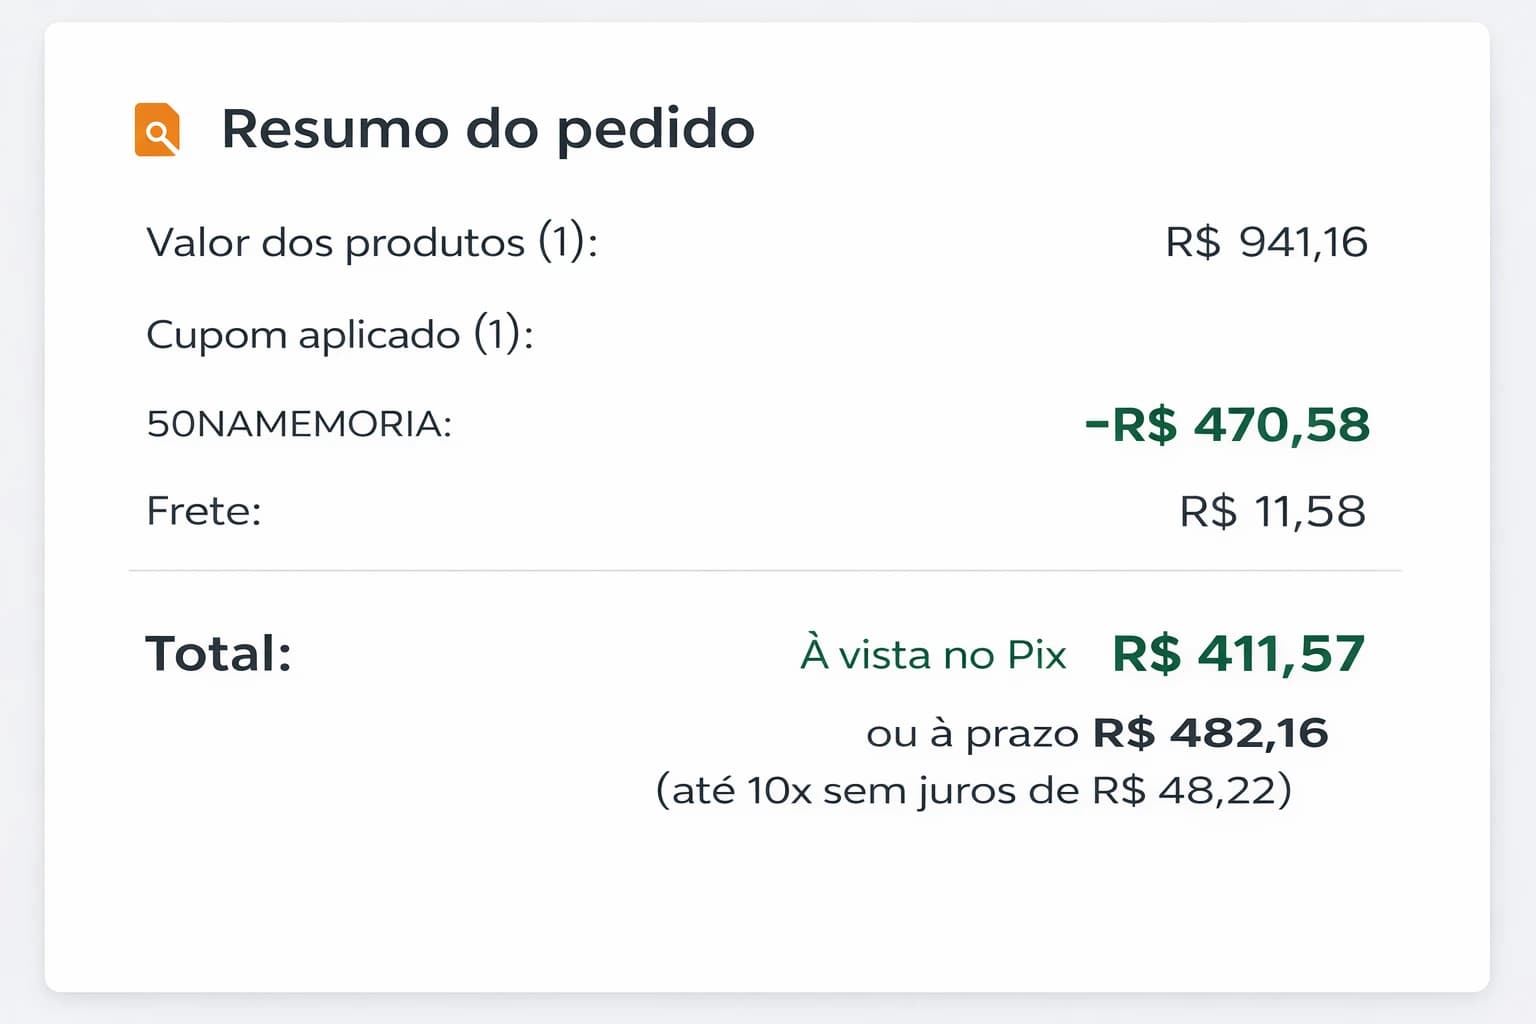Click the R$ 11,58 shipping cost

coord(1272,510)
